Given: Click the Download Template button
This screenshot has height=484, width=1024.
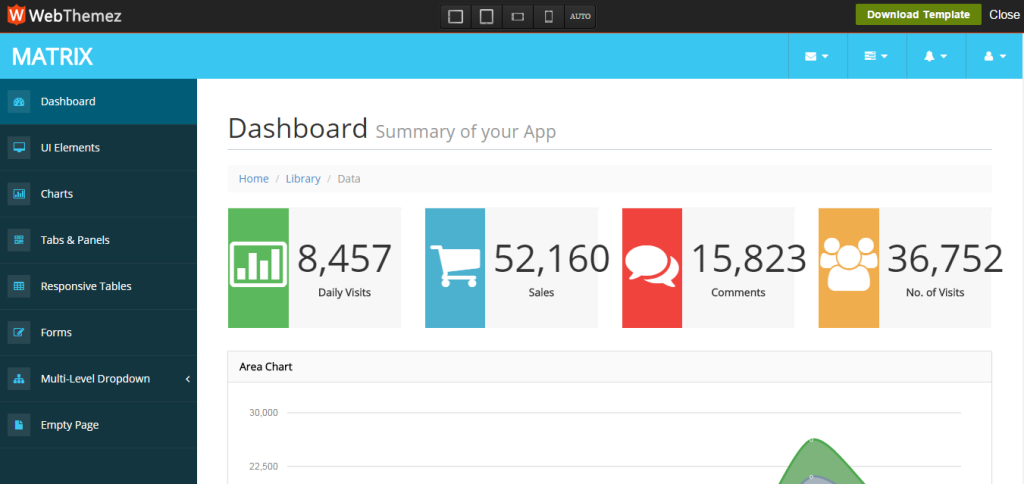Looking at the screenshot, I should click(x=917, y=15).
